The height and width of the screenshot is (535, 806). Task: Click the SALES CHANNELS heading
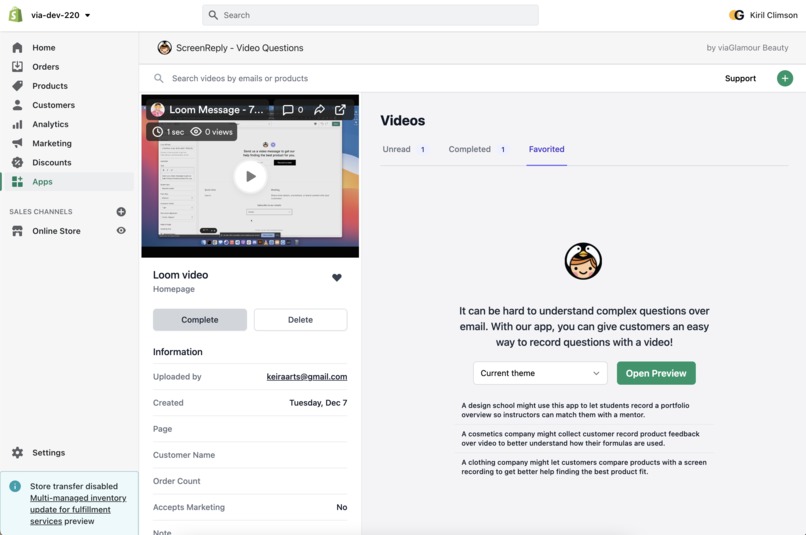pos(41,211)
